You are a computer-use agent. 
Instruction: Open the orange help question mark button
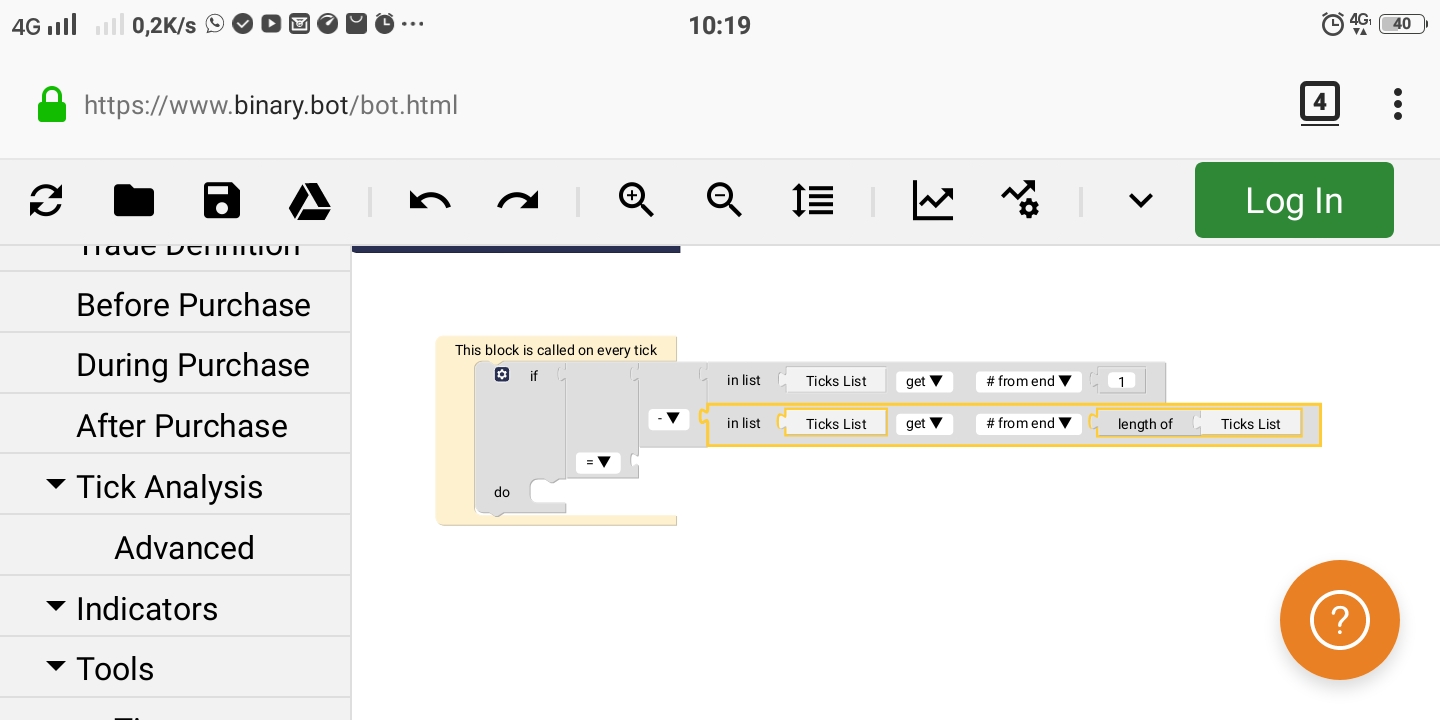(x=1340, y=620)
